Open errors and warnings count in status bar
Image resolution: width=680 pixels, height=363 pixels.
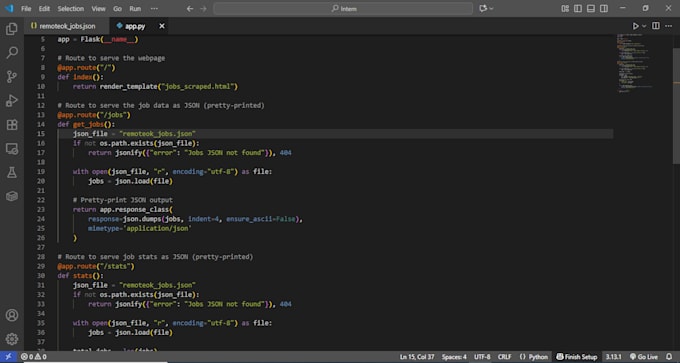click(34, 357)
